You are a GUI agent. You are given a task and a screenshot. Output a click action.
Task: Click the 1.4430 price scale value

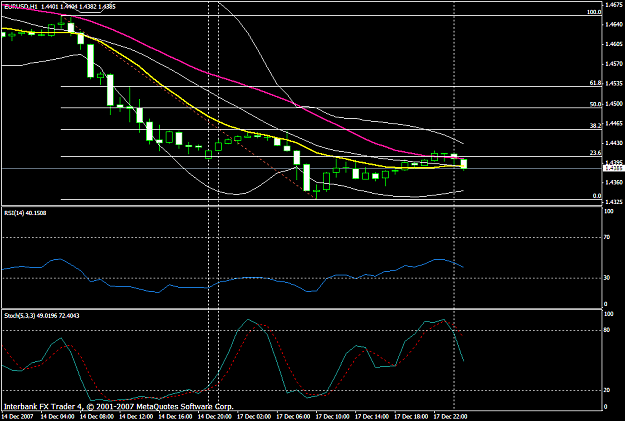point(614,143)
